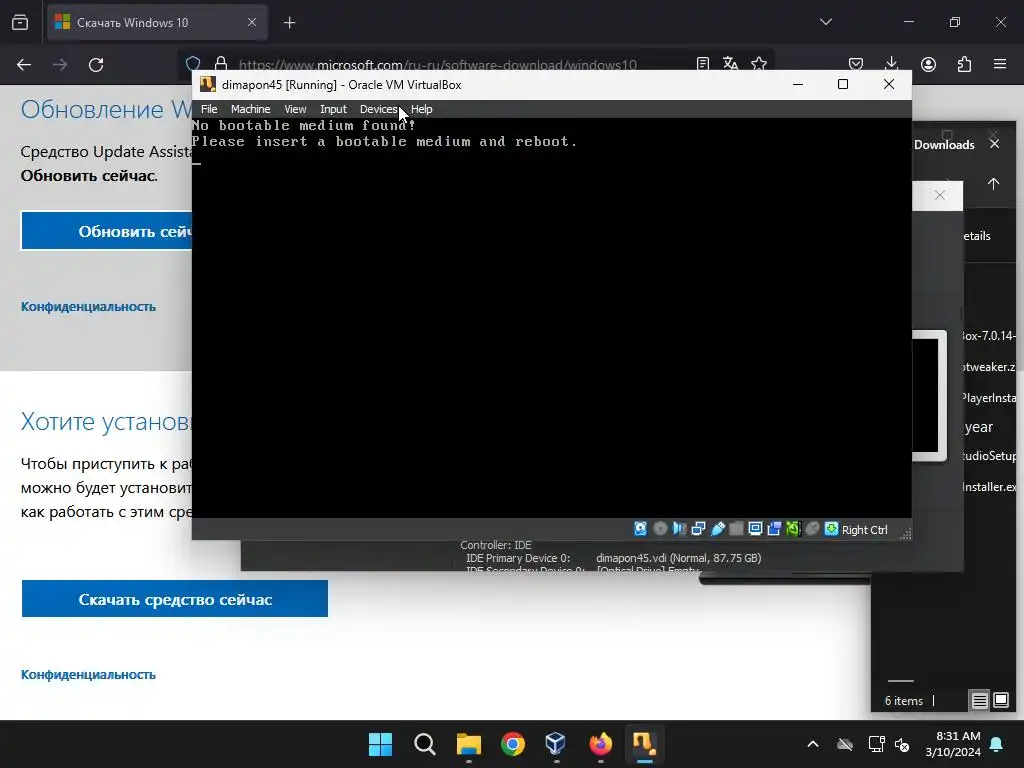Switch Explorer to details view icon
The image size is (1024, 768).
pyautogui.click(x=980, y=701)
